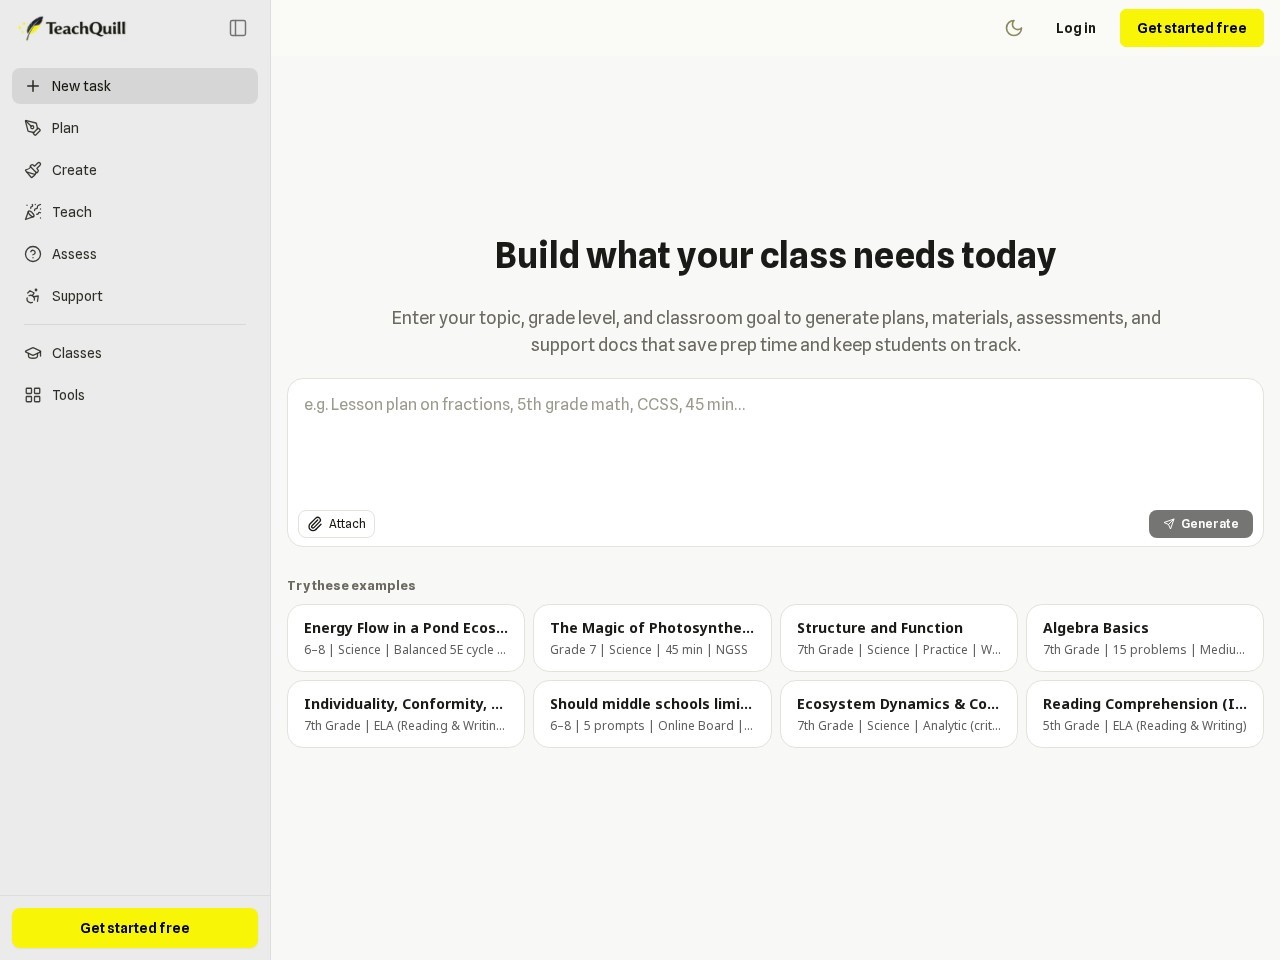1280x960 pixels.
Task: Click the graduation cap icon beside Classes
Action: [33, 353]
